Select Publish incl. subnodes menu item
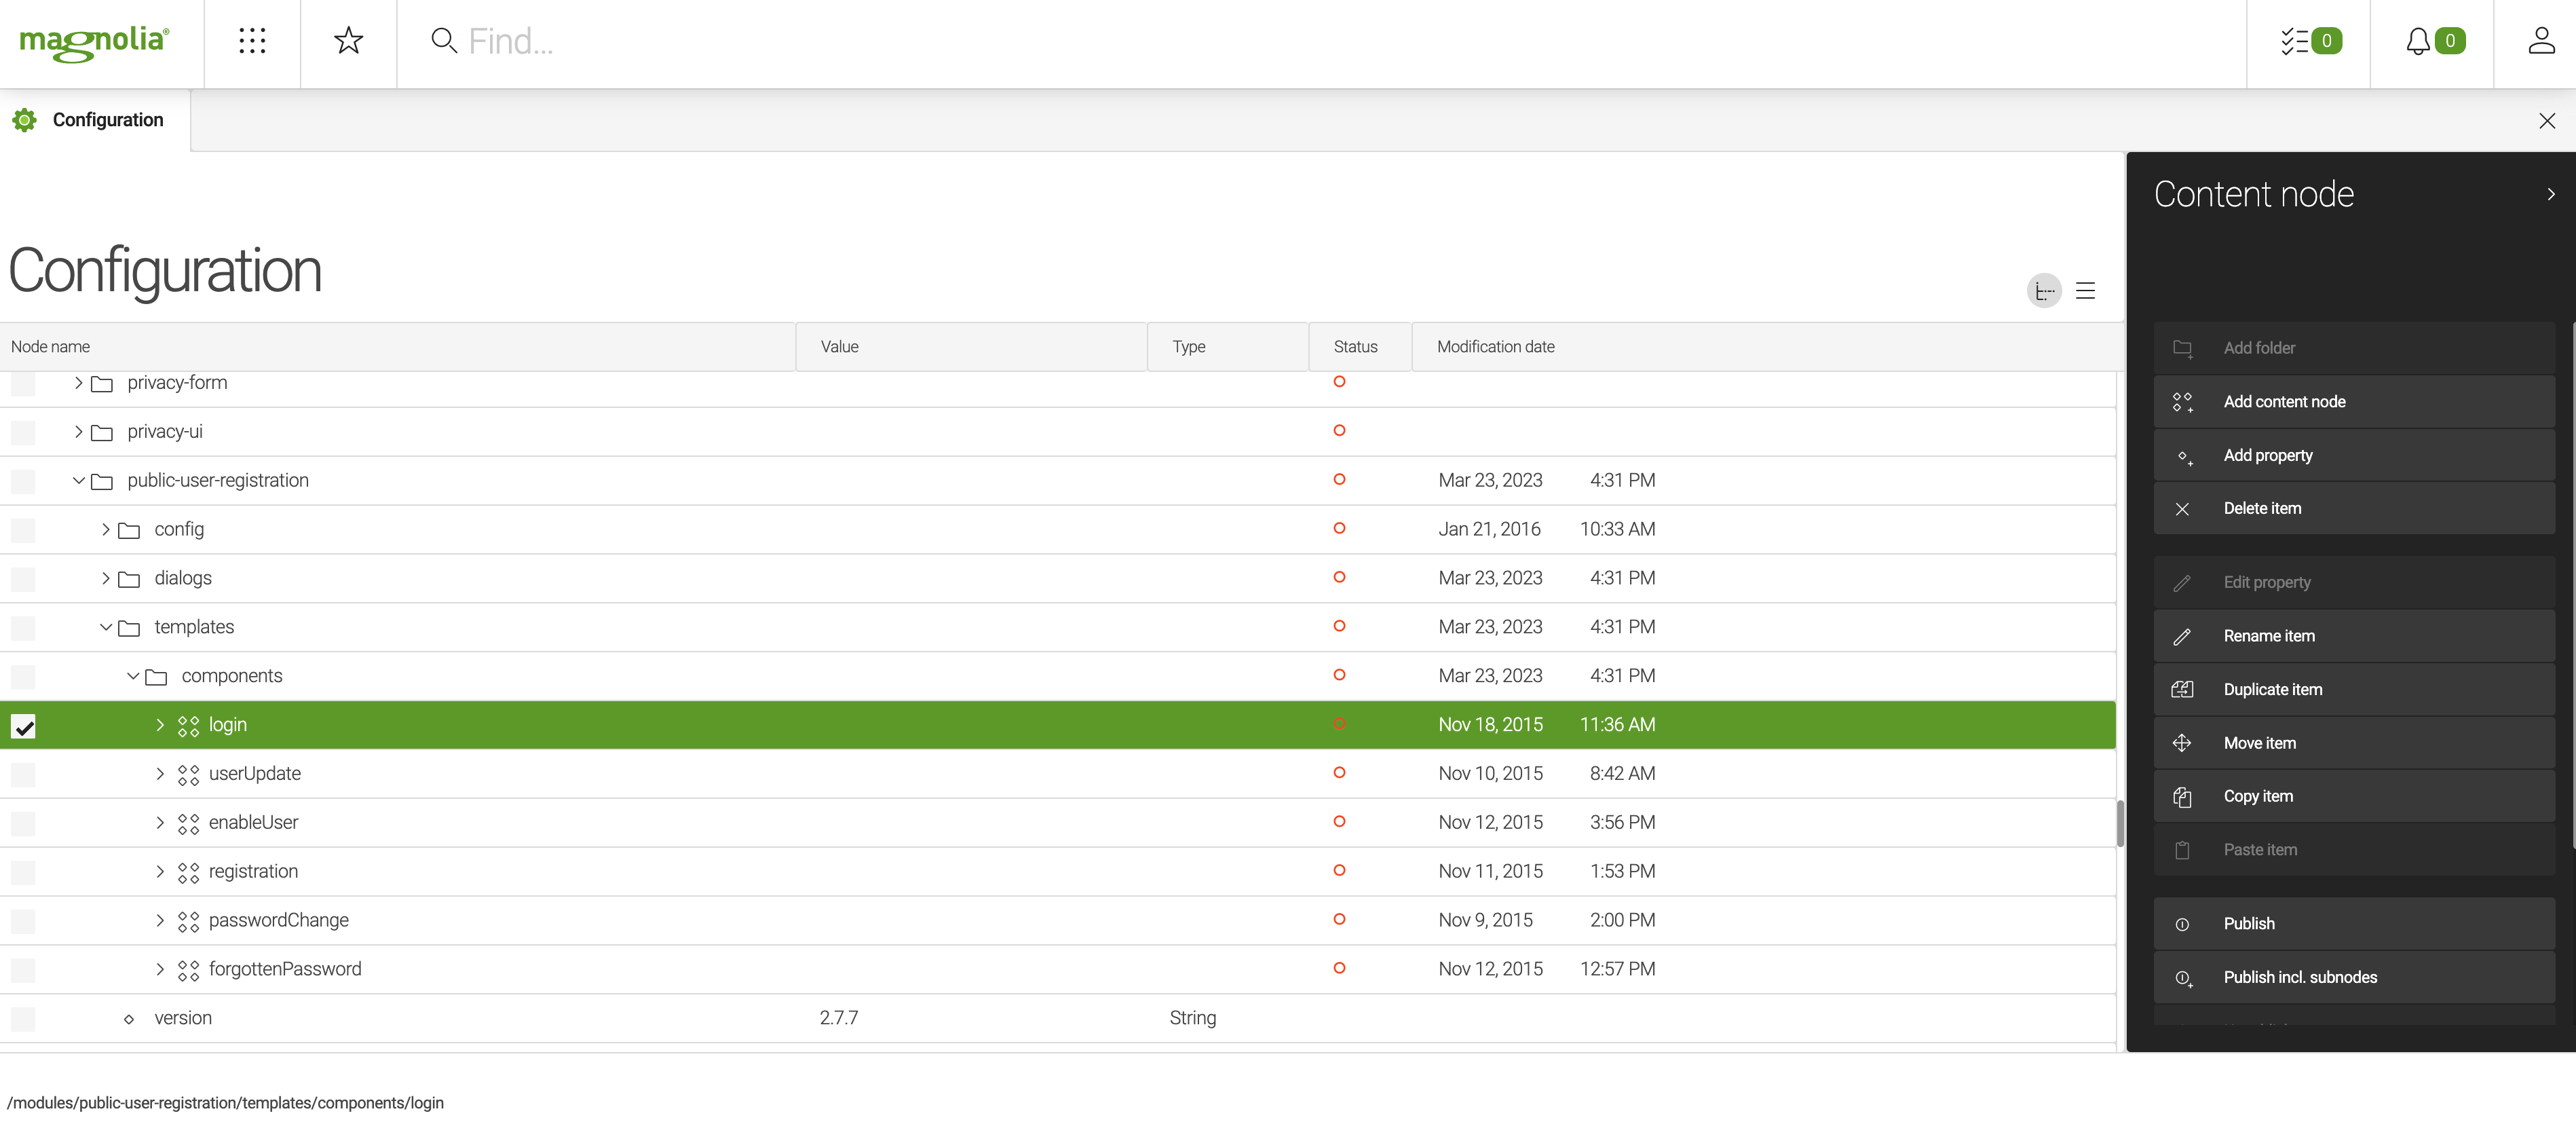The image size is (2576, 1139). 2300,976
